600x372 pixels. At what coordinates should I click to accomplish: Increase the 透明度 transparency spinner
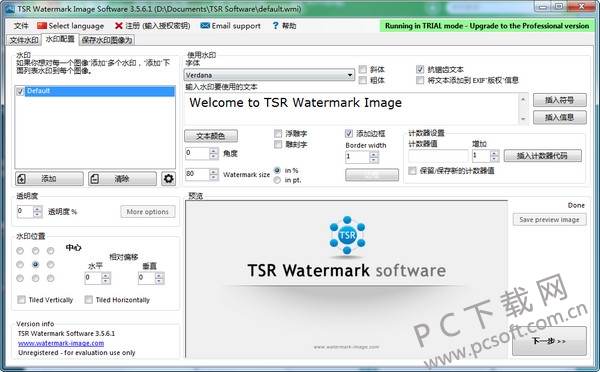pos(38,209)
